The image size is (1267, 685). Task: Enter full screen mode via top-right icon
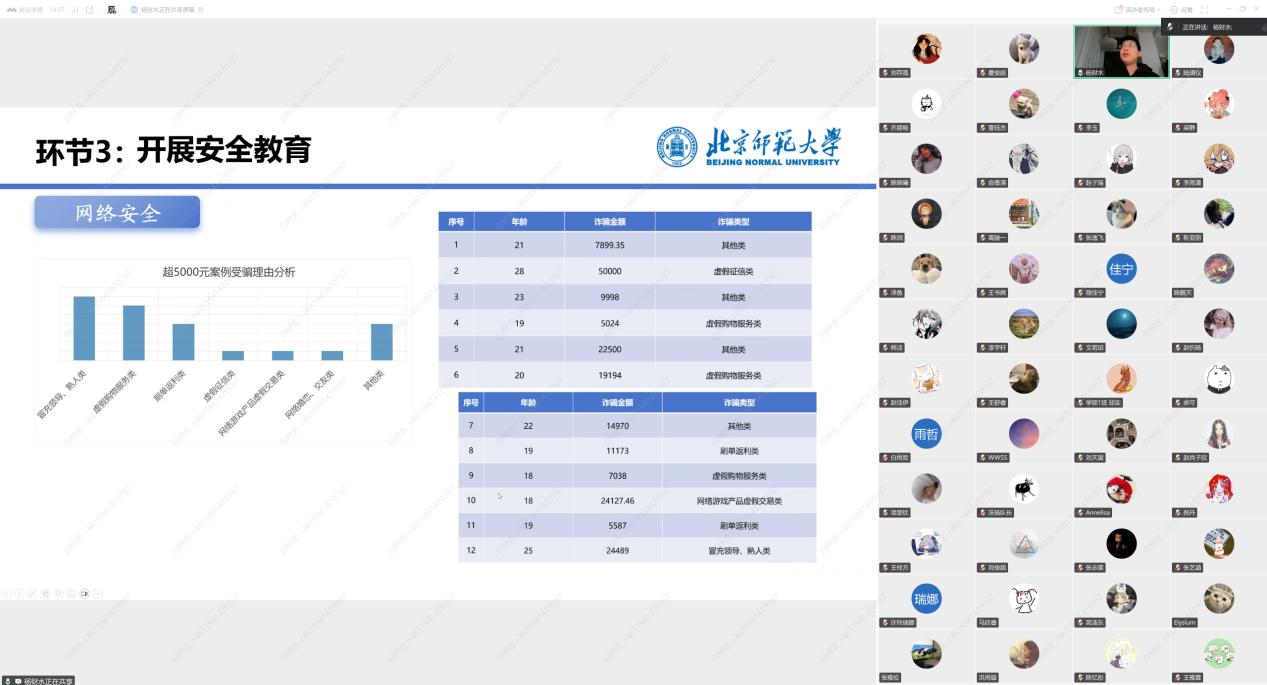click(1205, 9)
